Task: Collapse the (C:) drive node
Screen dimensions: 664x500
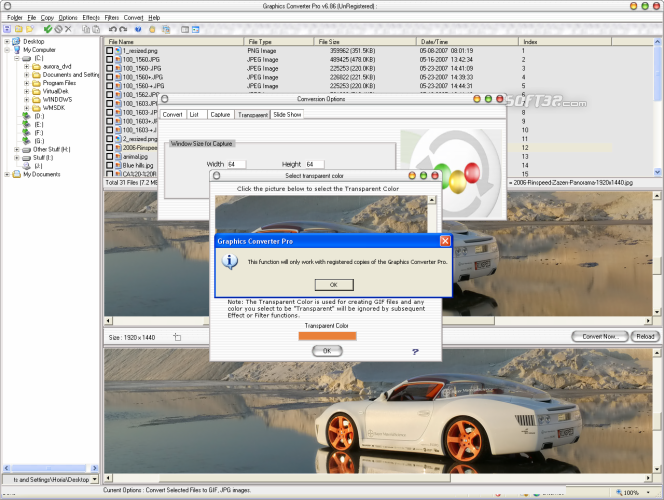Action: [17, 58]
